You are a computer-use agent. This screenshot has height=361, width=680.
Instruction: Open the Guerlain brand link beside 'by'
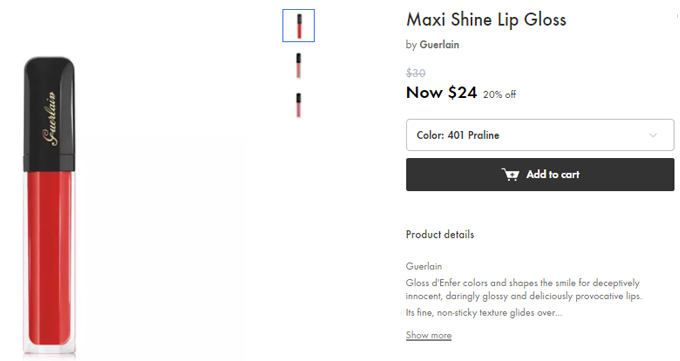click(x=439, y=45)
